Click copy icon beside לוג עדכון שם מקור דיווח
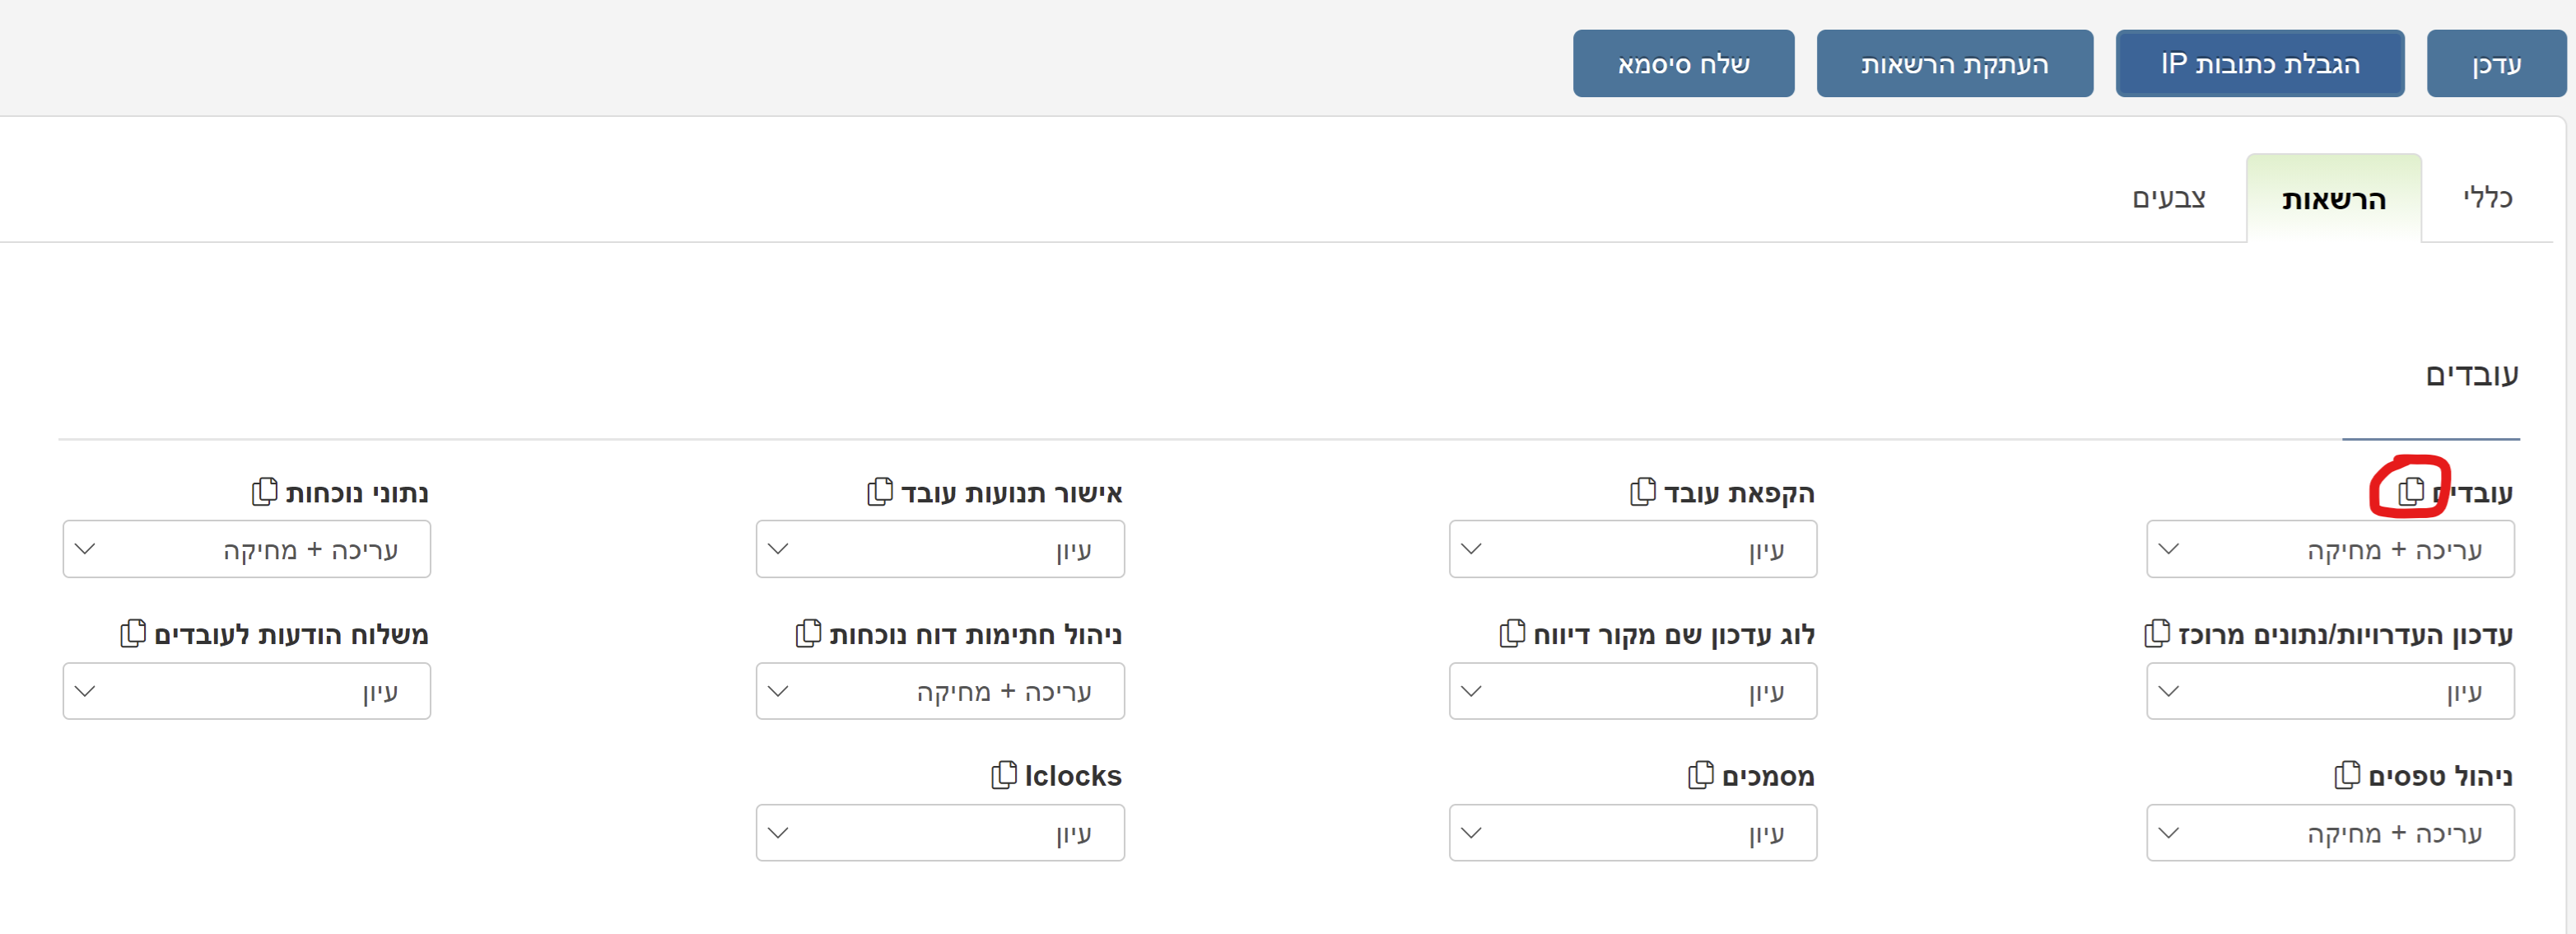Screen dimensions: 2576x934 pyautogui.click(x=1512, y=633)
